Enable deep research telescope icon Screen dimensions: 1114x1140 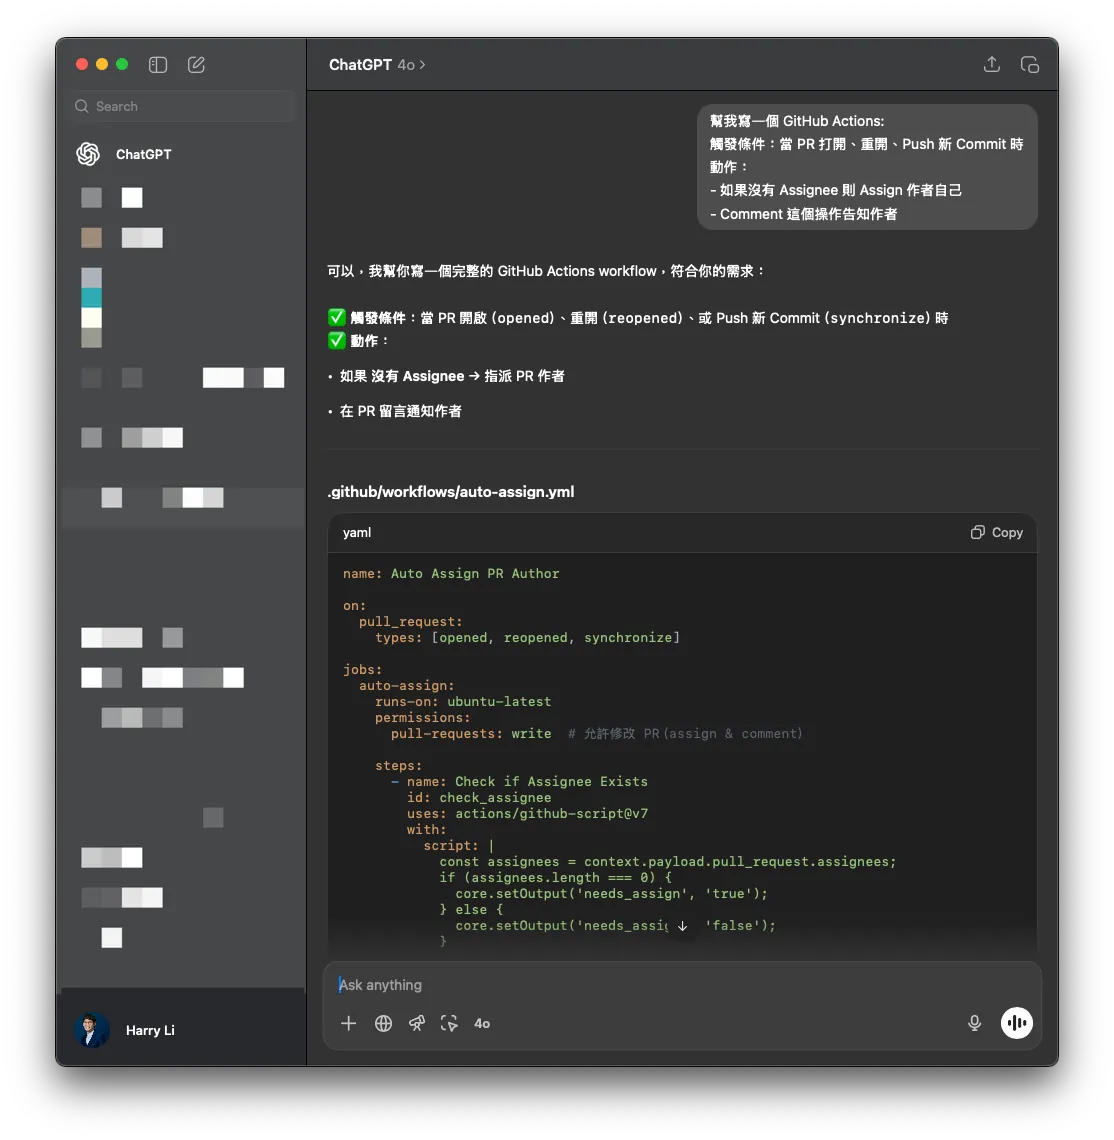click(x=417, y=1023)
